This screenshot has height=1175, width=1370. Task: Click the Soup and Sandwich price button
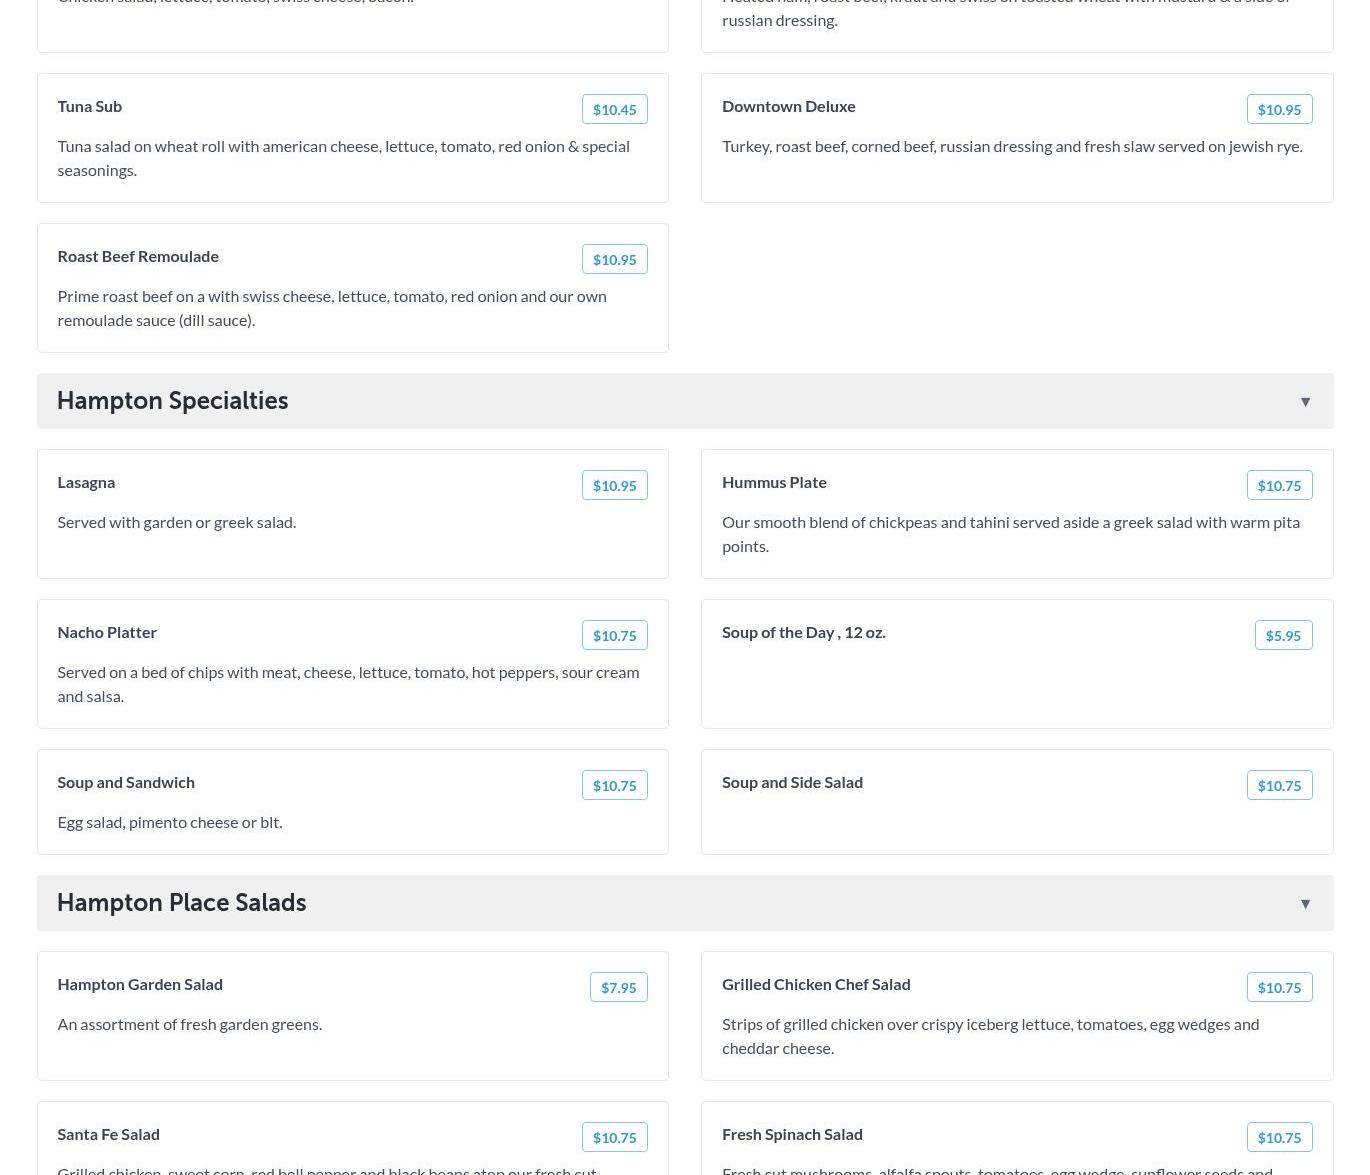coord(614,786)
